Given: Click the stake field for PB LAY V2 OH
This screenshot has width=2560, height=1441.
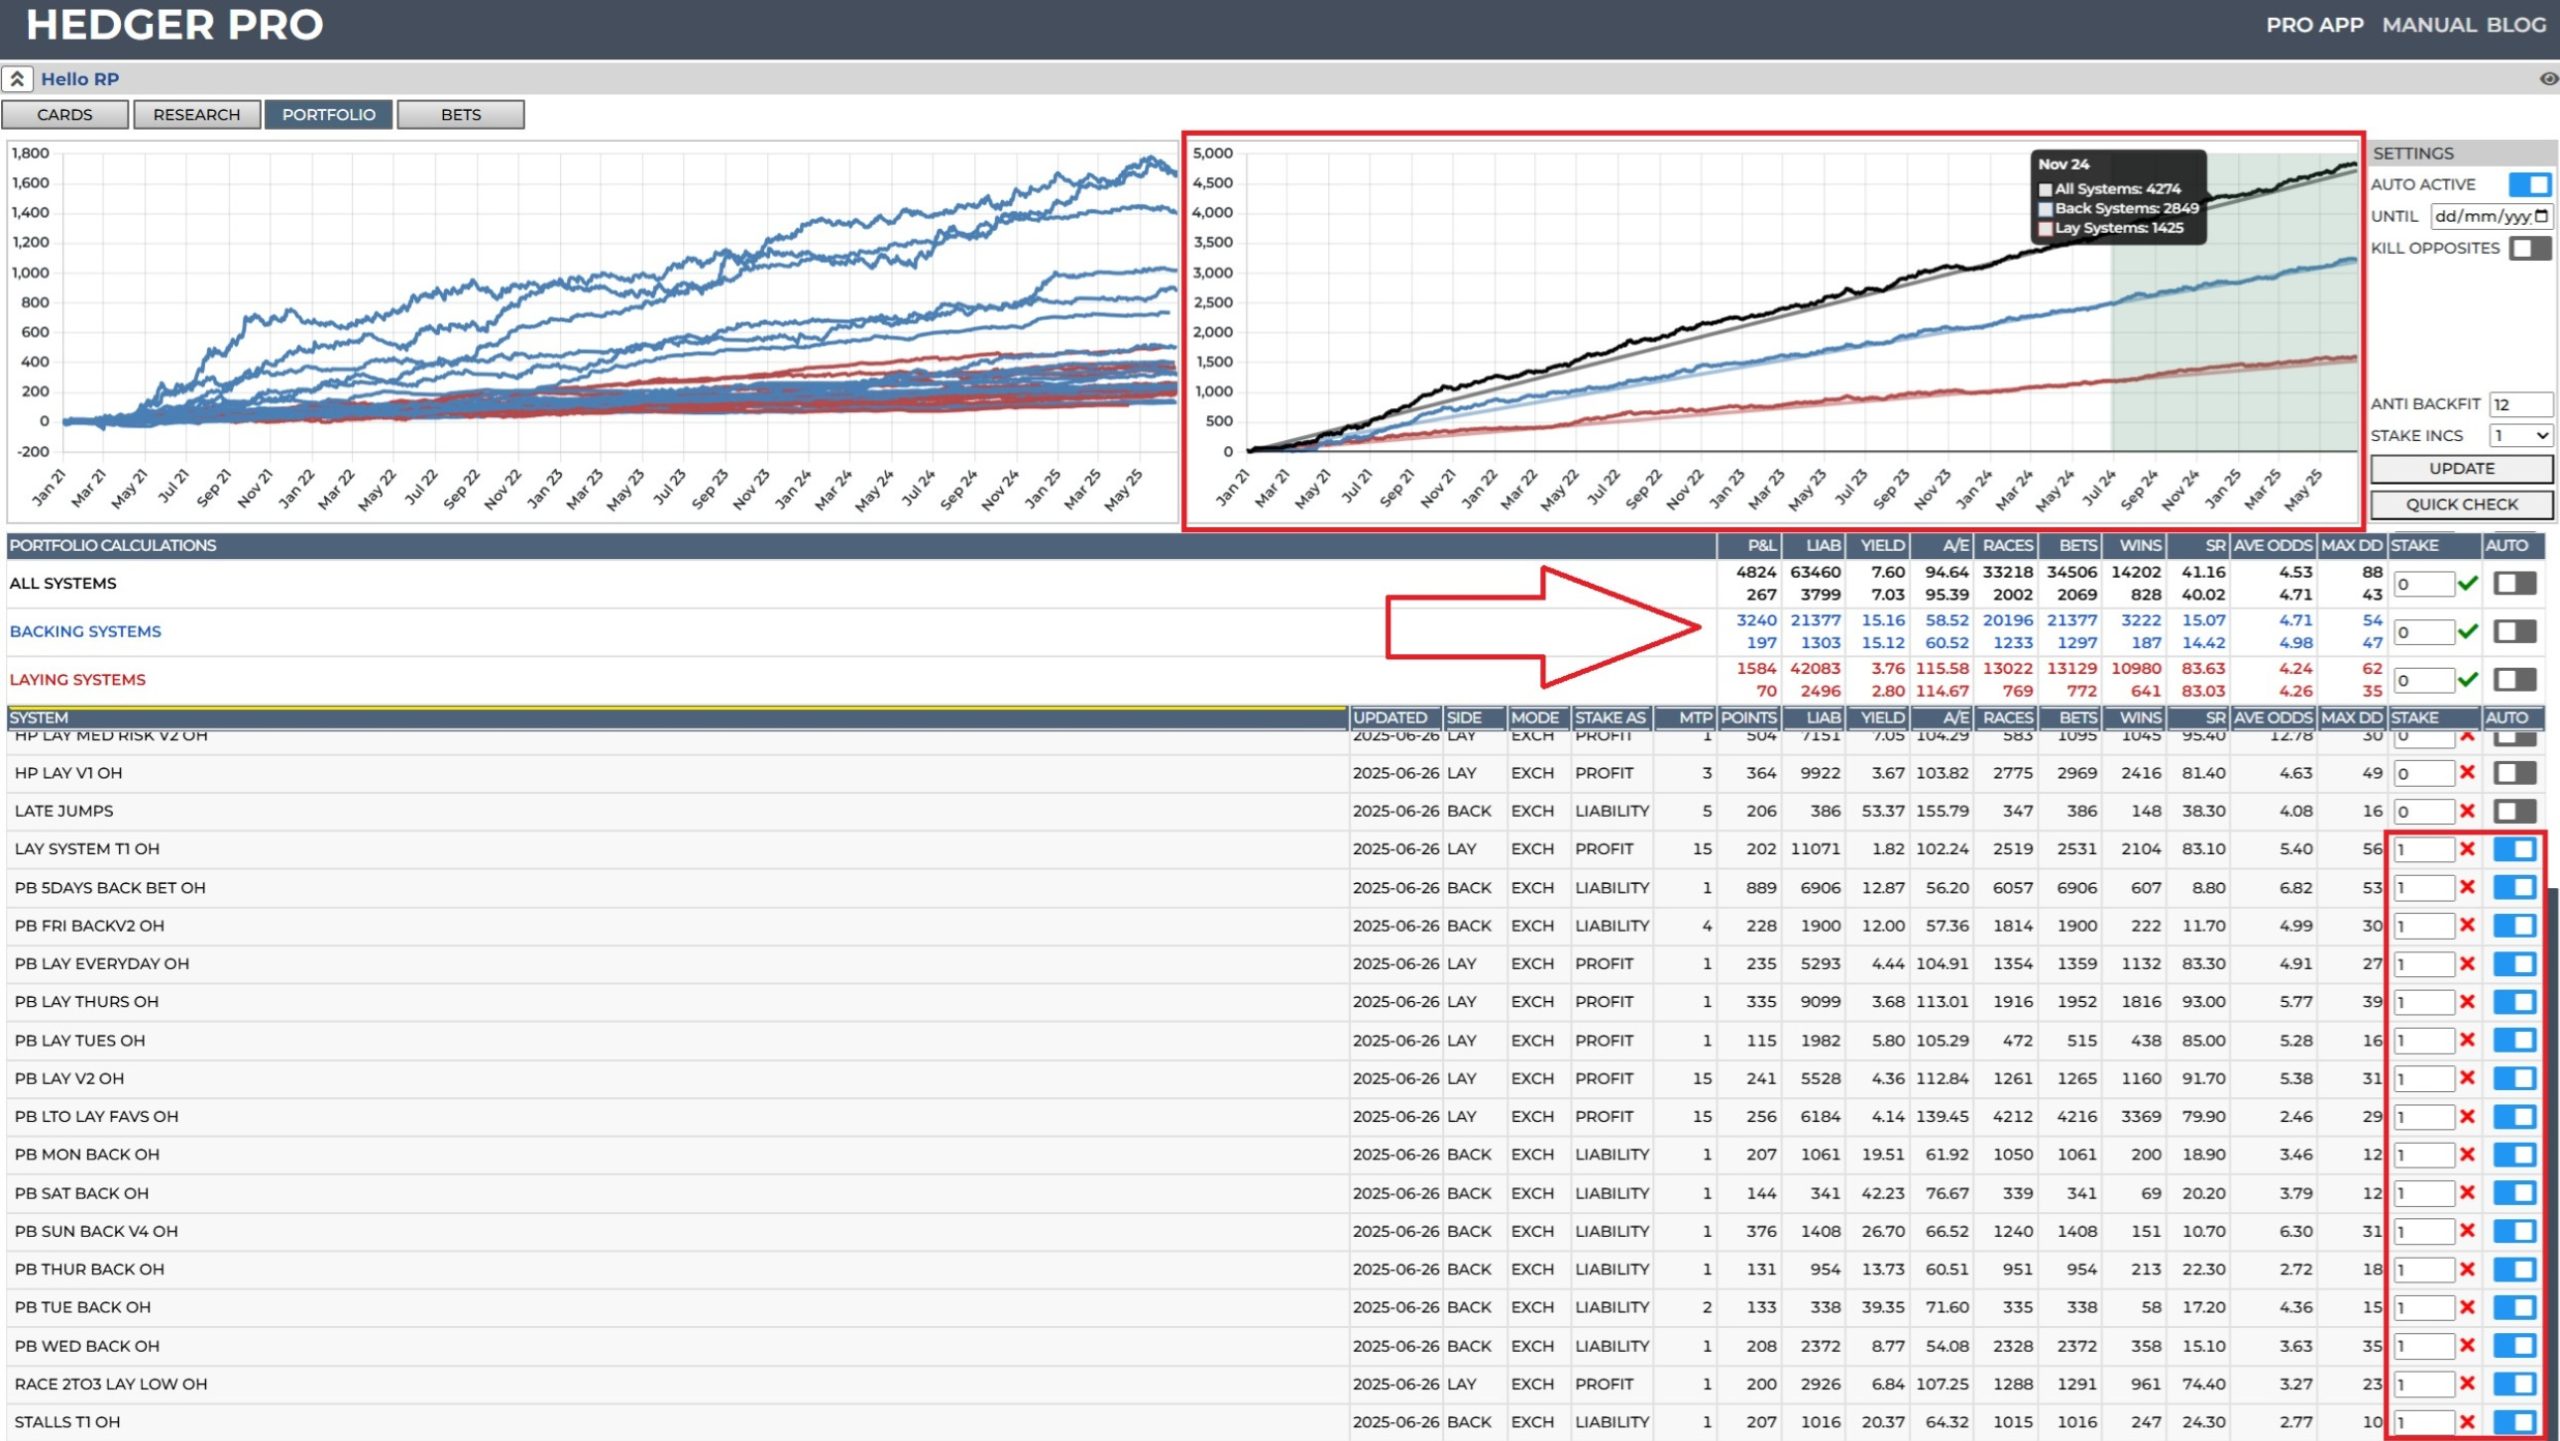Looking at the screenshot, I should [x=2423, y=1079].
